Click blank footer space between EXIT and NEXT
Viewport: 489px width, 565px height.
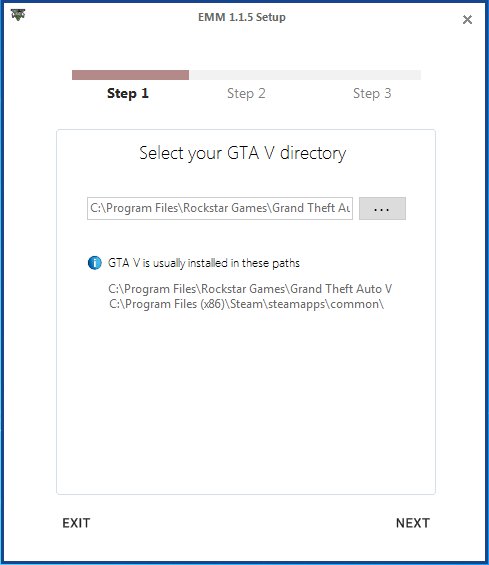243,523
